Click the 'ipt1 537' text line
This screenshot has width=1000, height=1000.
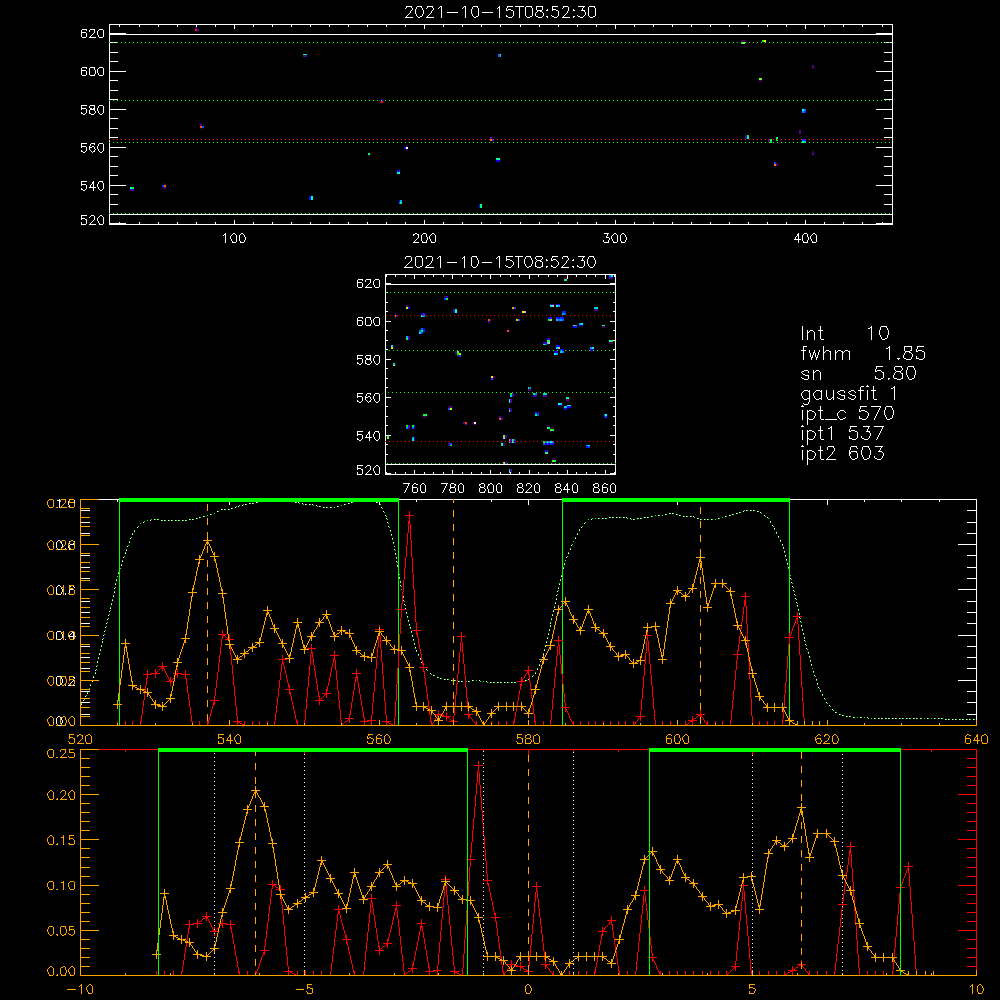pos(842,434)
